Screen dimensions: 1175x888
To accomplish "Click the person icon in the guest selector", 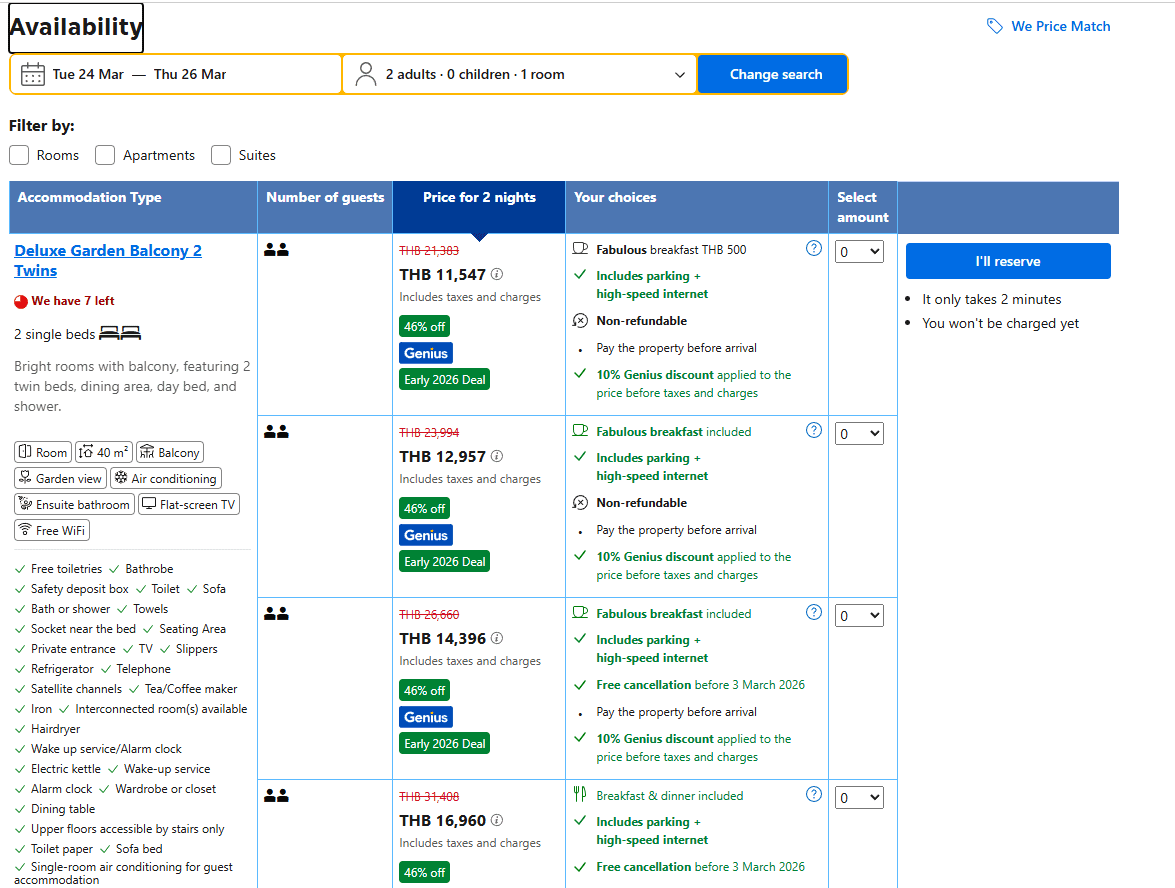I will 365,74.
